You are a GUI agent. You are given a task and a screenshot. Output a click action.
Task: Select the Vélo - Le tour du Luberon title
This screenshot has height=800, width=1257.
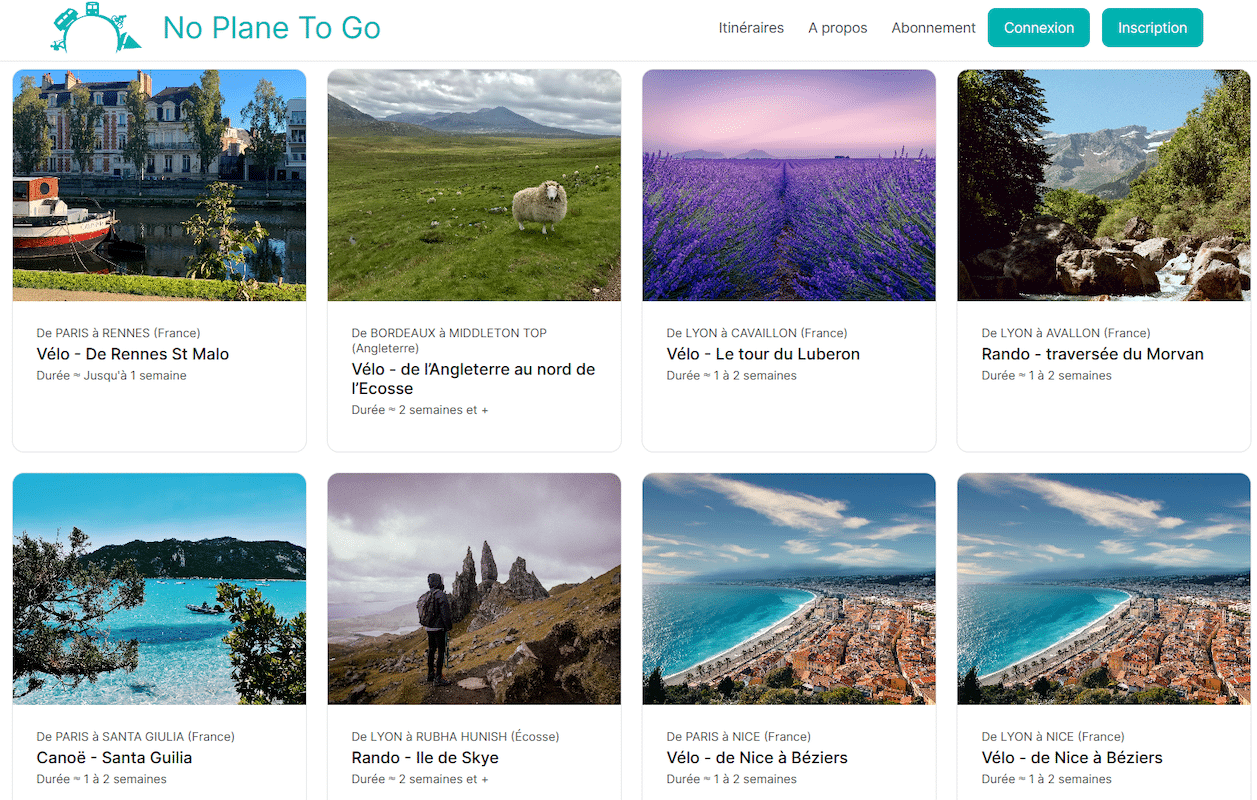coord(763,354)
